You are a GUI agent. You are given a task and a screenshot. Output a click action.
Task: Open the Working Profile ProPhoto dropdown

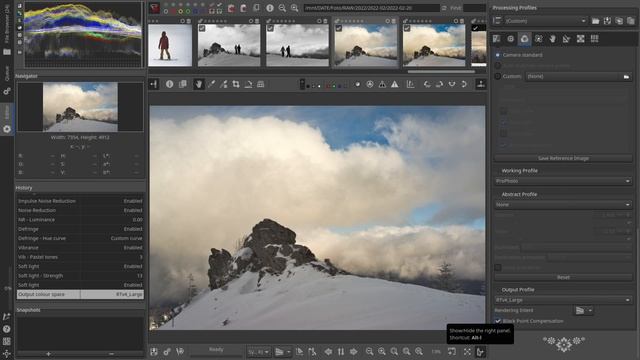tap(563, 181)
